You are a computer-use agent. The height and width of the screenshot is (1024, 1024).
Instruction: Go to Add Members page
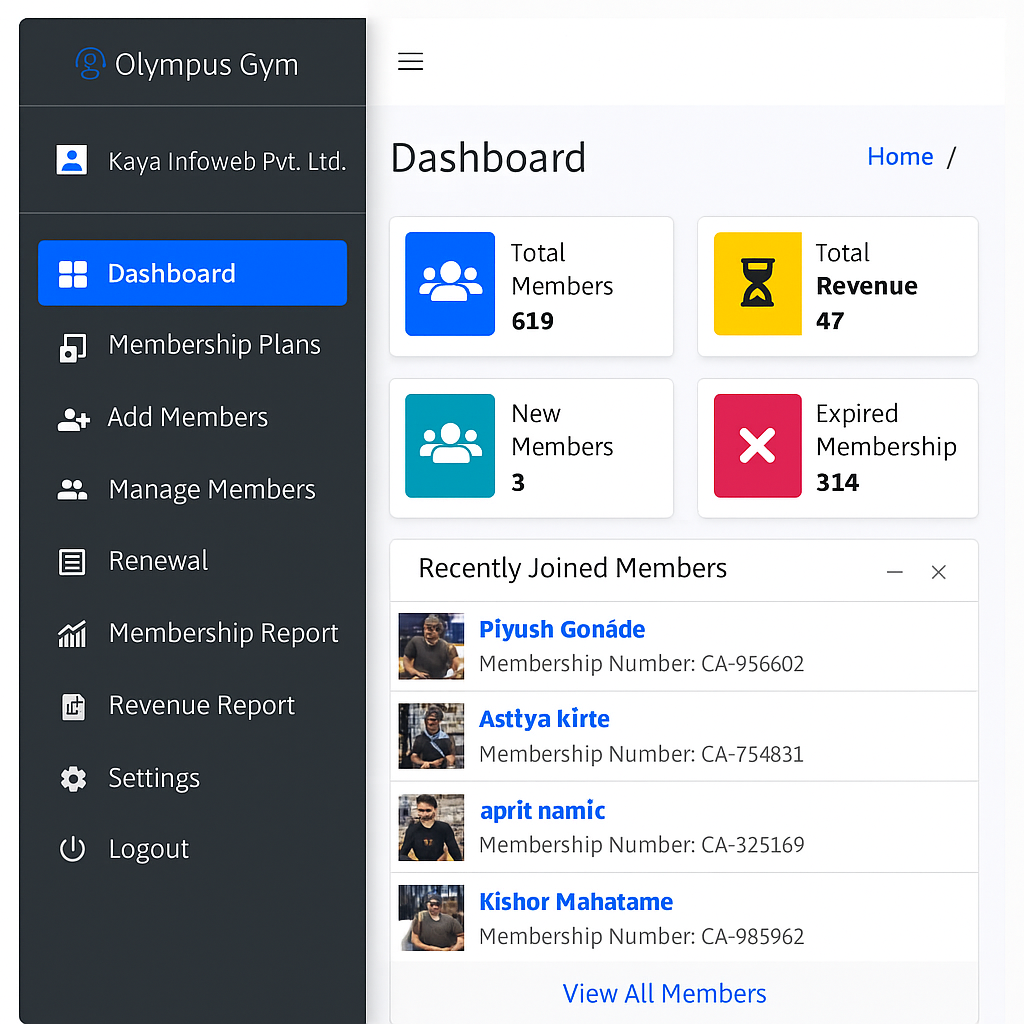pos(188,417)
